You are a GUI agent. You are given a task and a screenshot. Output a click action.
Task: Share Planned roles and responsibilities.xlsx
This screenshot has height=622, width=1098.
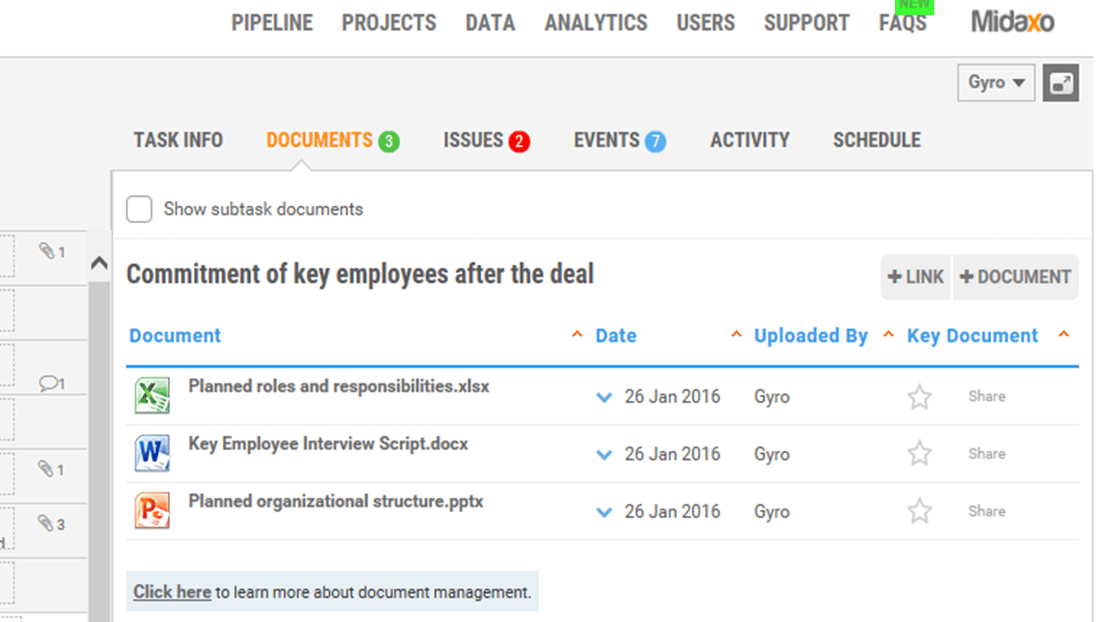(x=987, y=396)
